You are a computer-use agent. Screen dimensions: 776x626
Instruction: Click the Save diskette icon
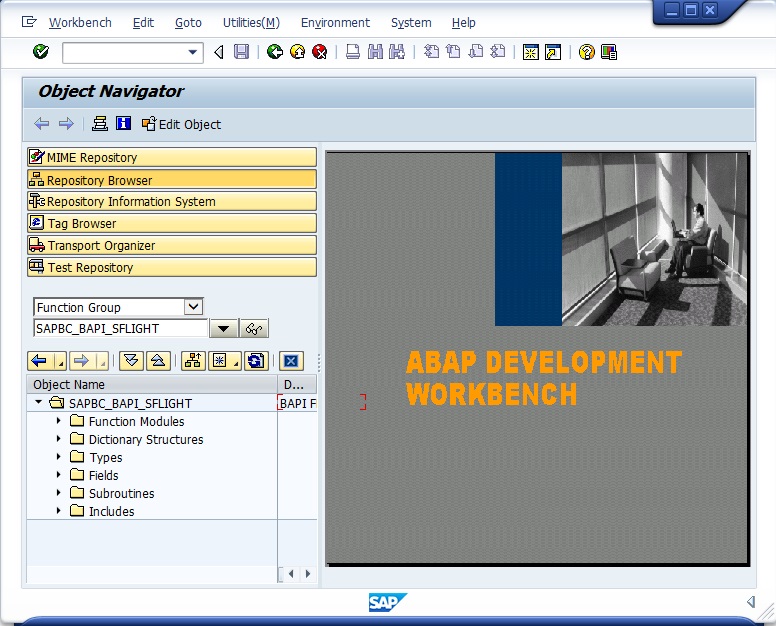click(242, 51)
